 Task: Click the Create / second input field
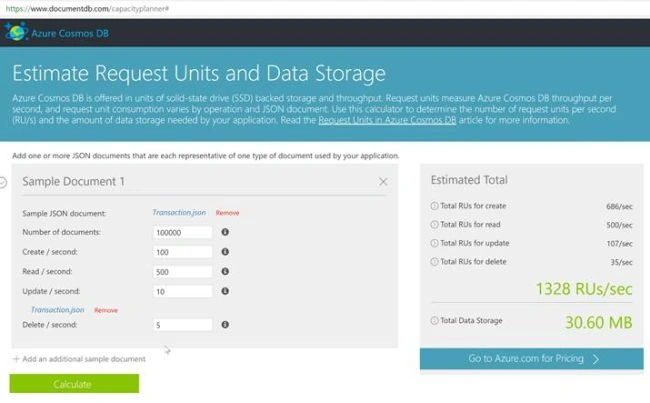(182, 252)
